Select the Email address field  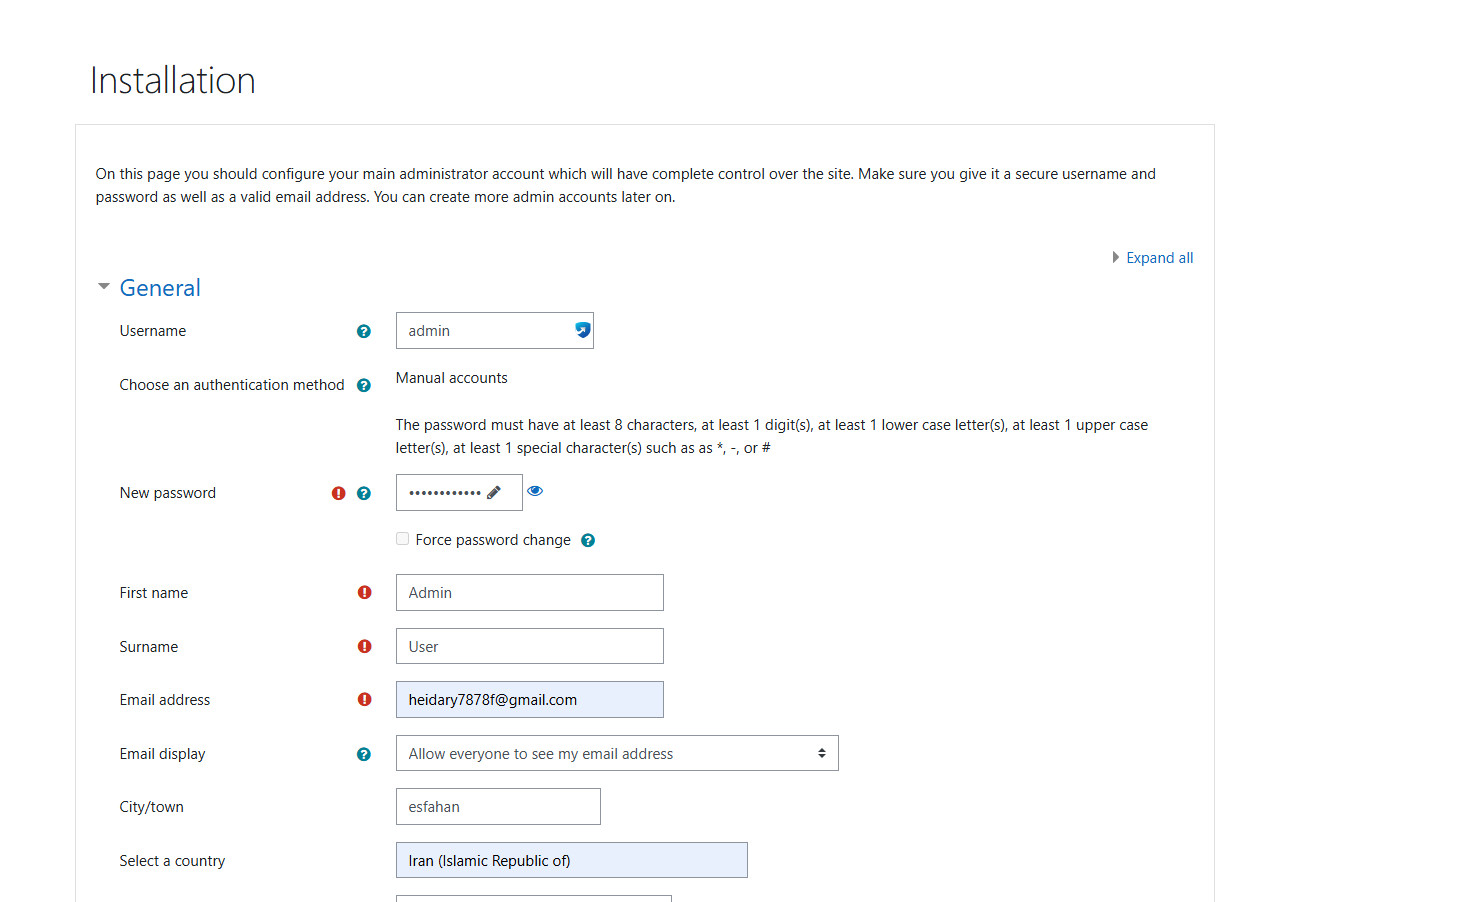[529, 699]
